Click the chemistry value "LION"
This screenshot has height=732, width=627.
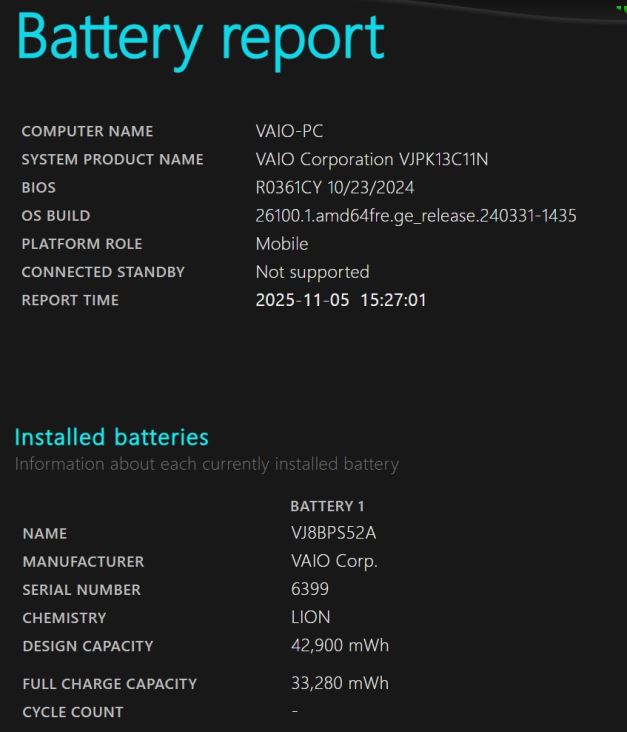311,617
